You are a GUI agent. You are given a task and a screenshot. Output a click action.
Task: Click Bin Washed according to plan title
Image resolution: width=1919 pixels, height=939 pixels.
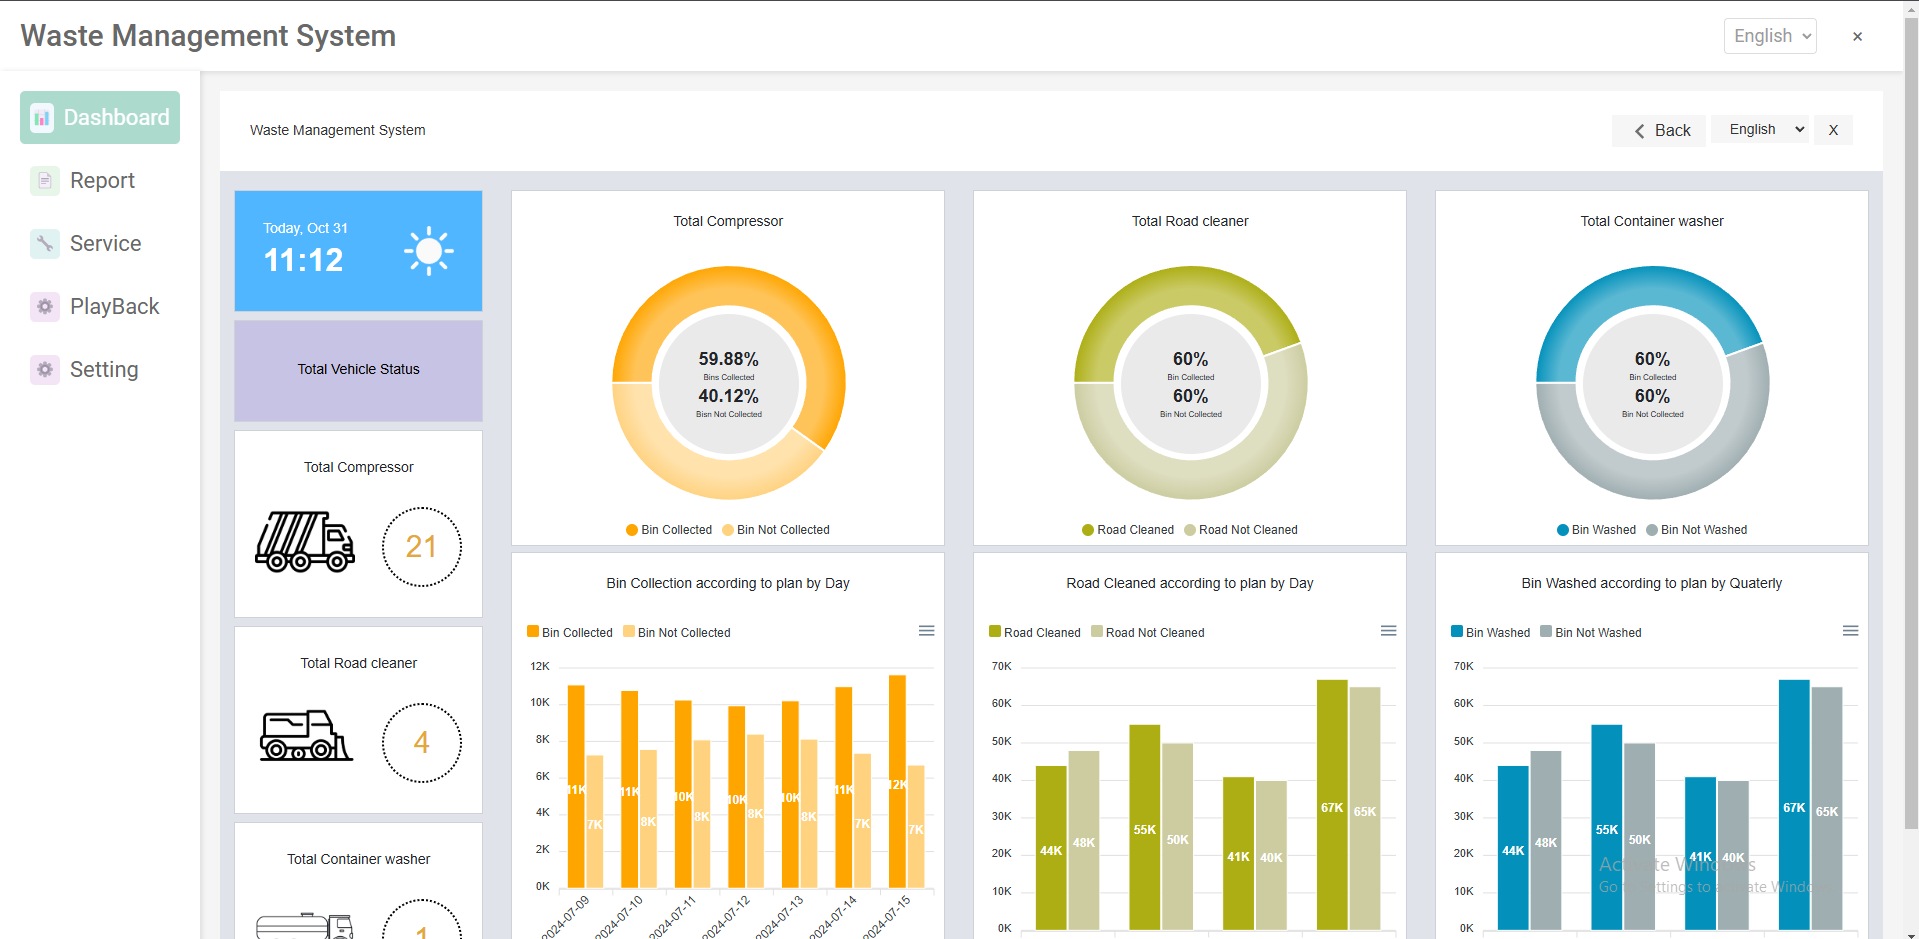coord(1652,583)
